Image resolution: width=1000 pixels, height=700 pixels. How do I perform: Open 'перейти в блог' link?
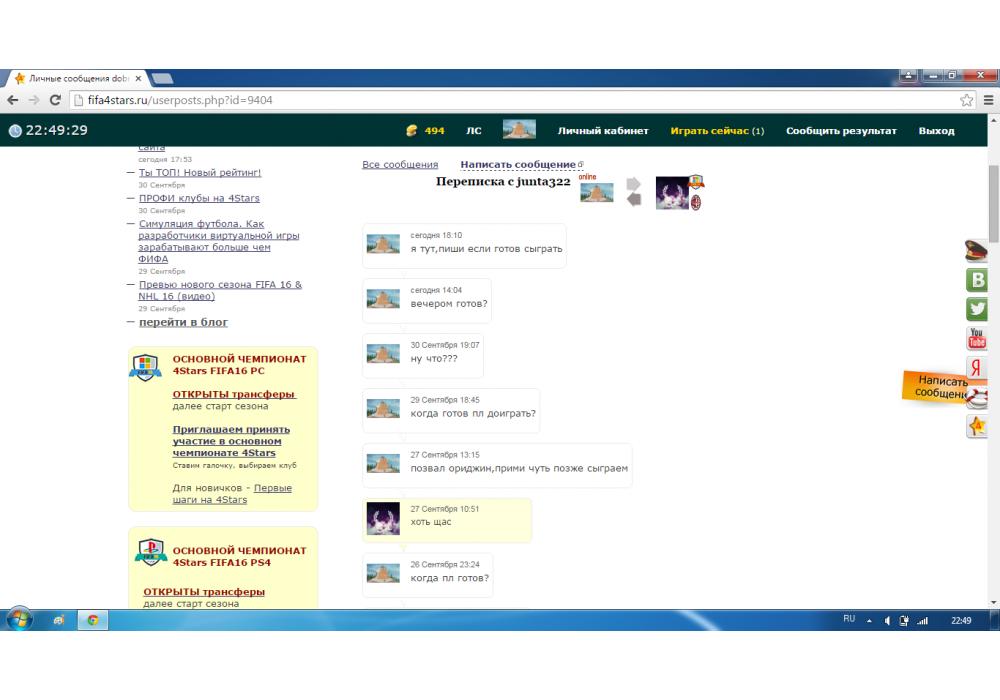pos(183,322)
